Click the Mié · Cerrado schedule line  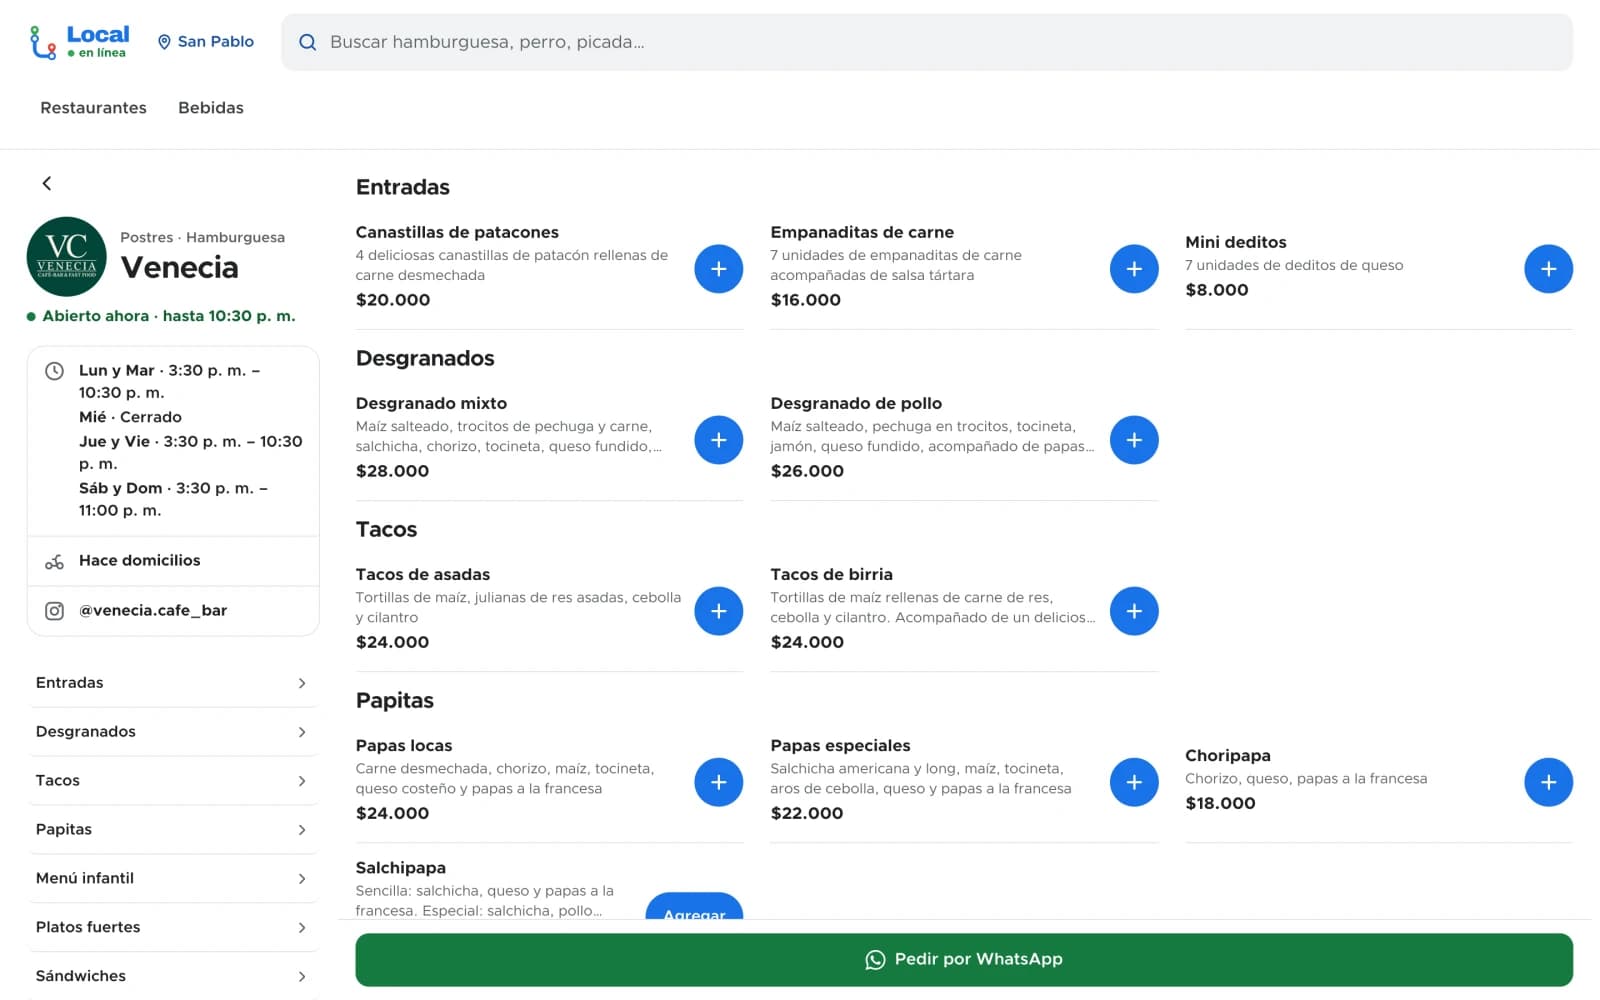[x=130, y=417]
